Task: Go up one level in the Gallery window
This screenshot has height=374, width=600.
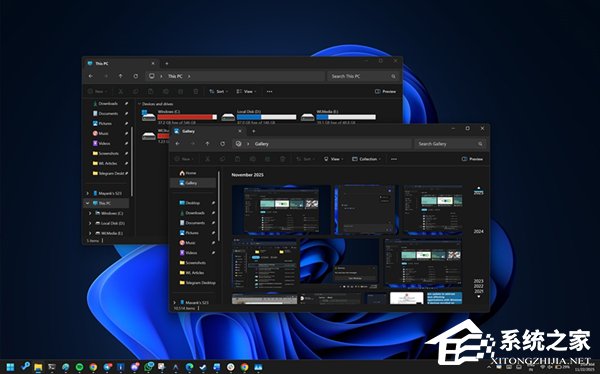Action: (207, 144)
